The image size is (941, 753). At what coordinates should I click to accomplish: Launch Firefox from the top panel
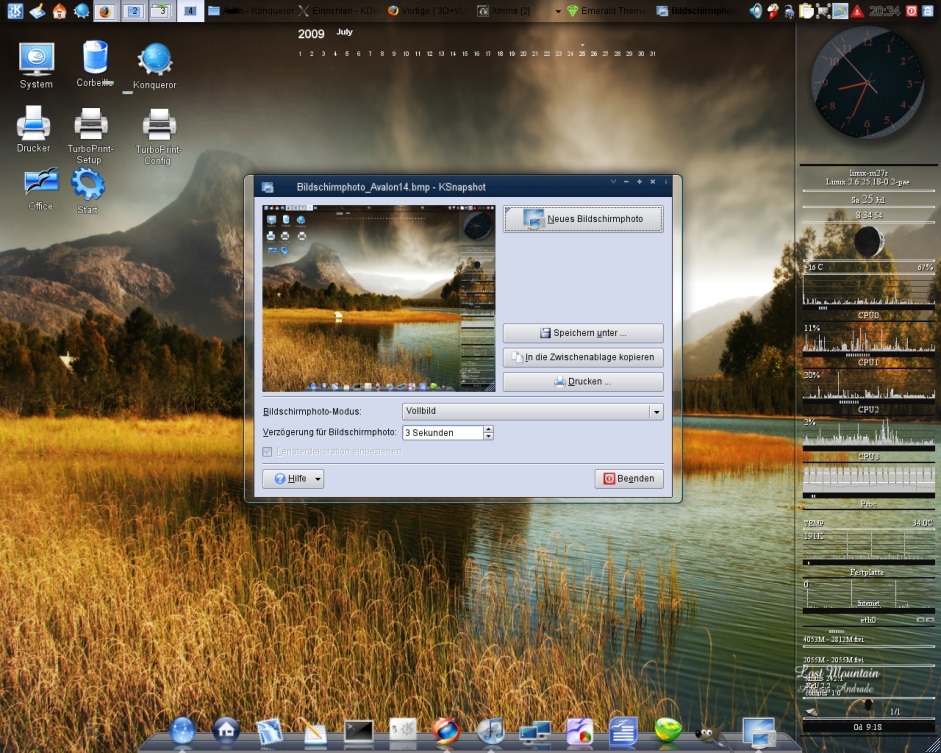click(105, 11)
